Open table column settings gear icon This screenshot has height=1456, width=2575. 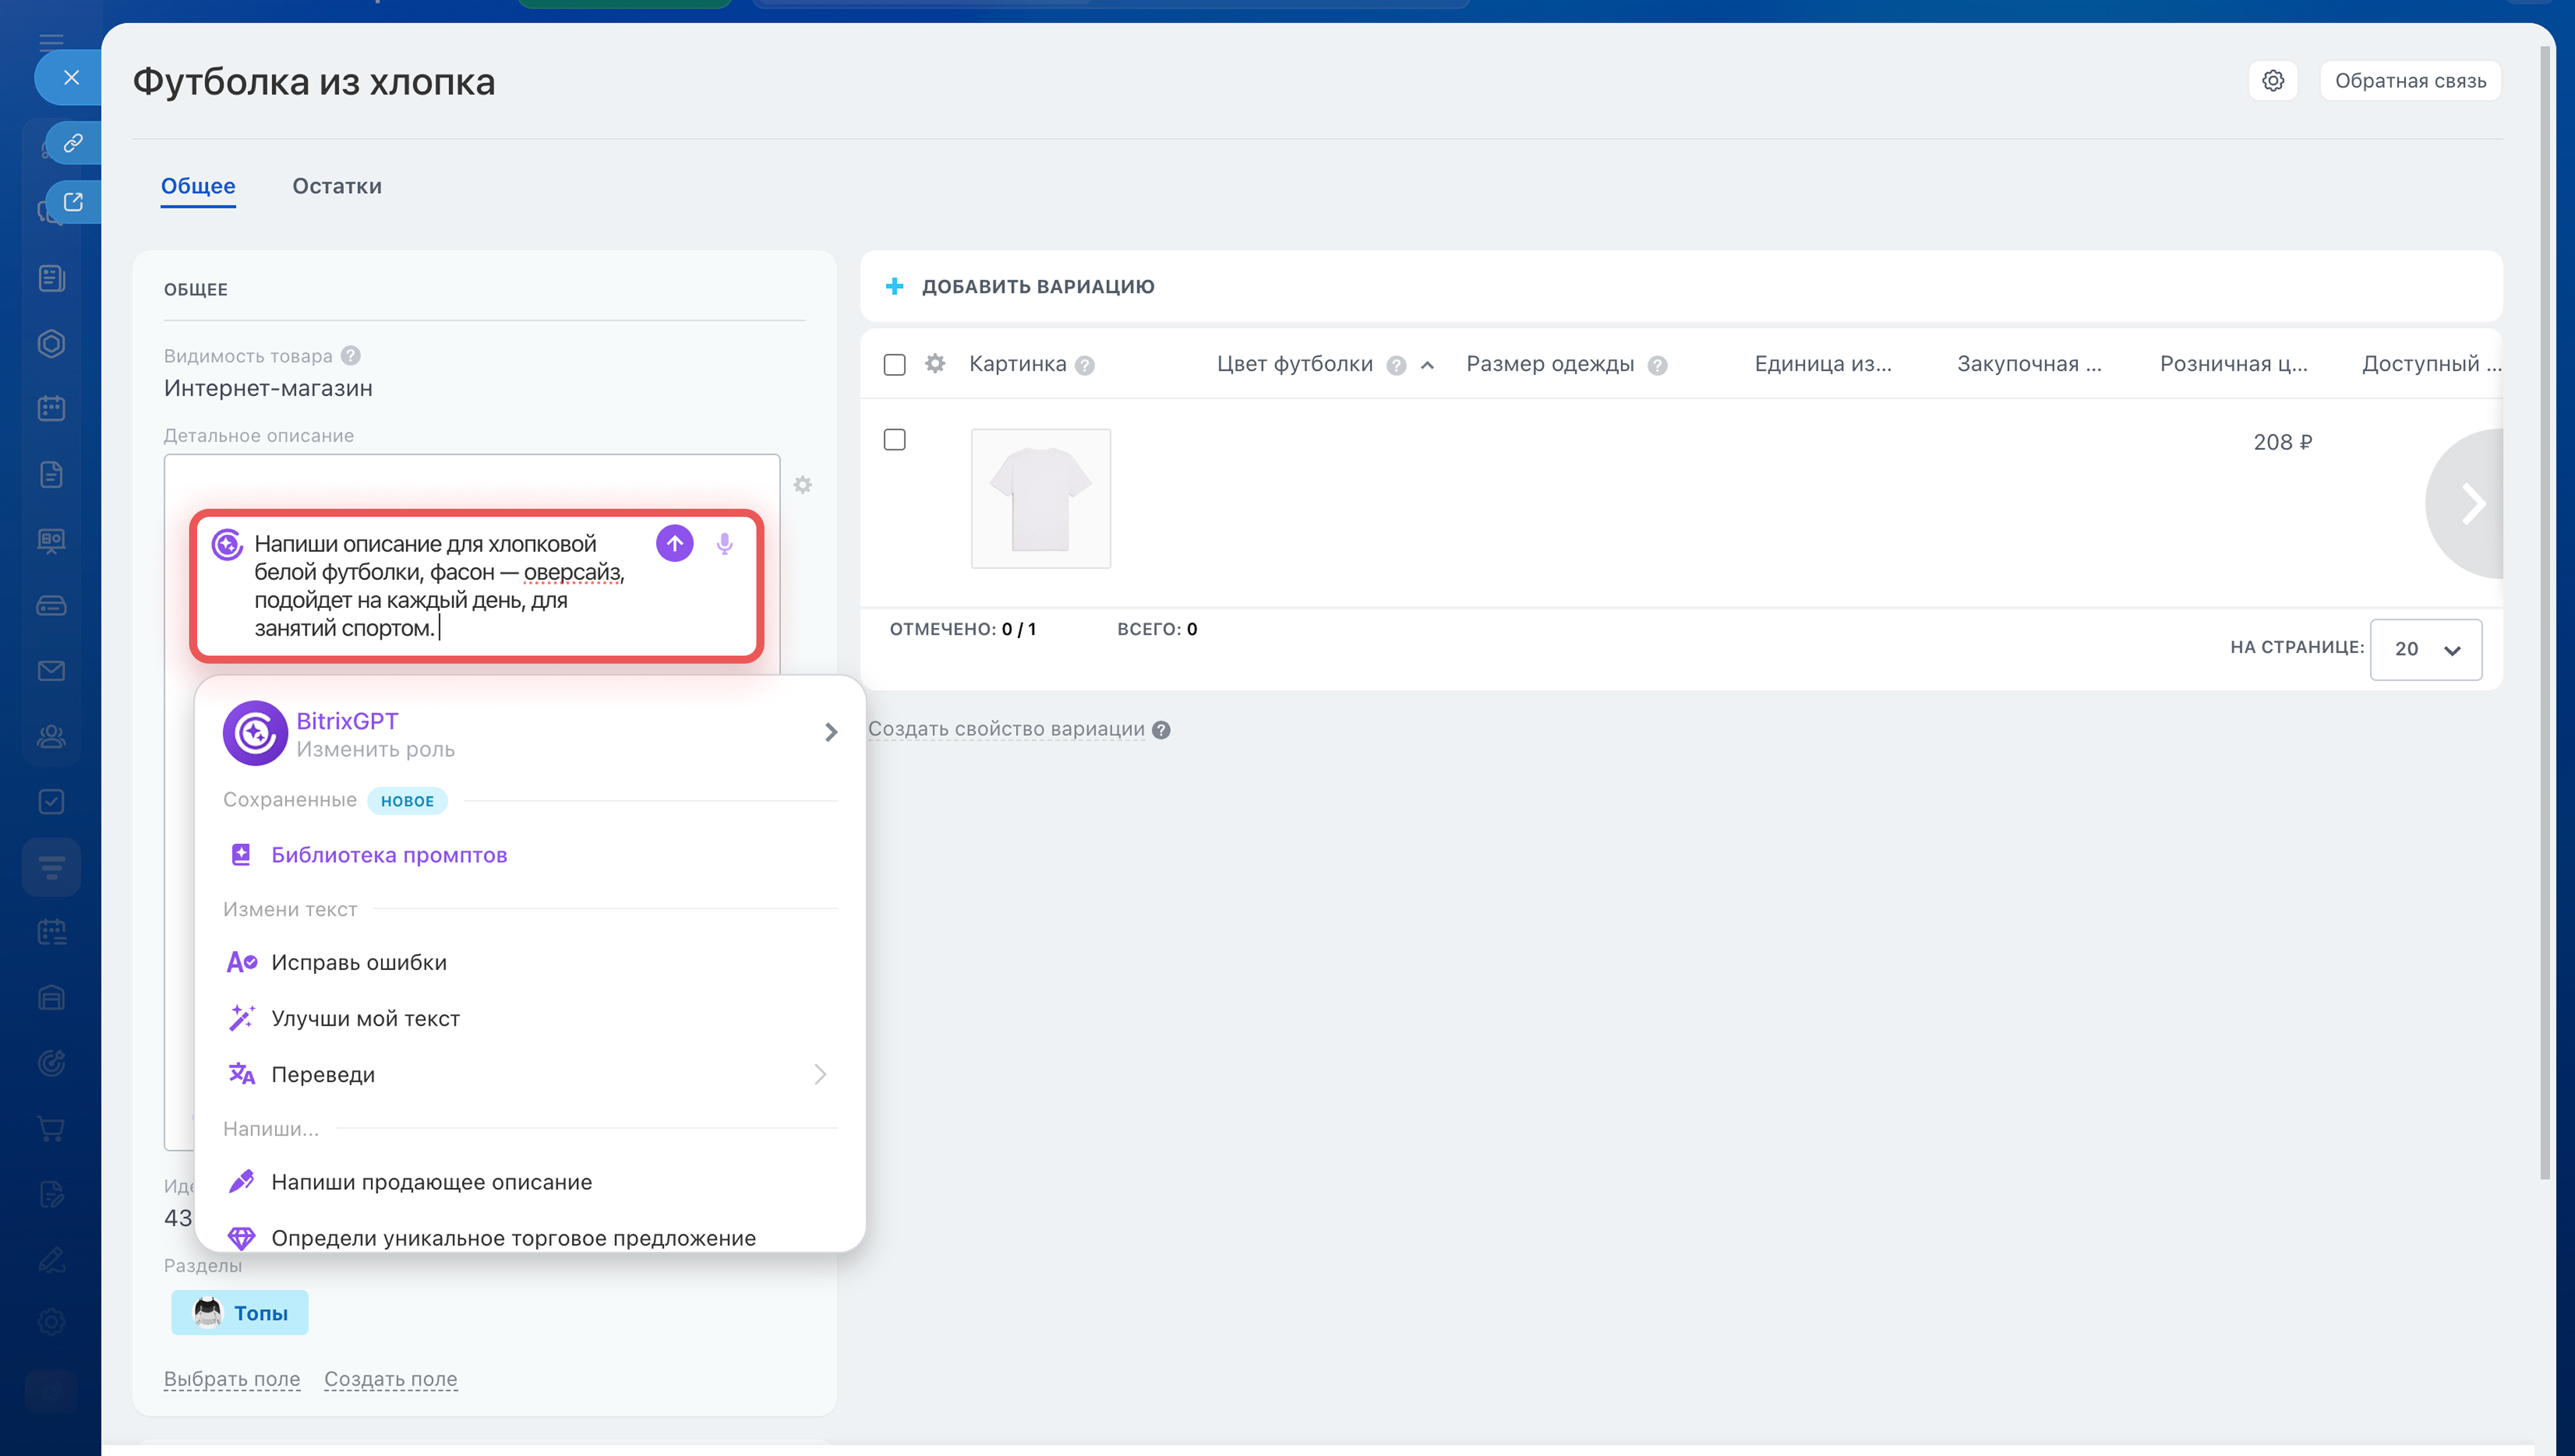point(935,364)
